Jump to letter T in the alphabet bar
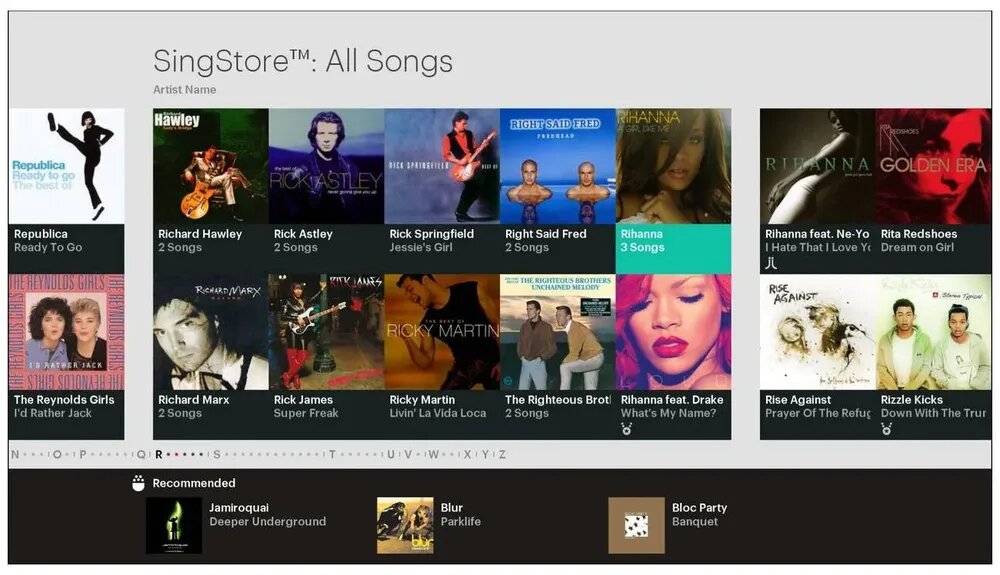Viewport: 1000px width, 575px height. coord(332,455)
